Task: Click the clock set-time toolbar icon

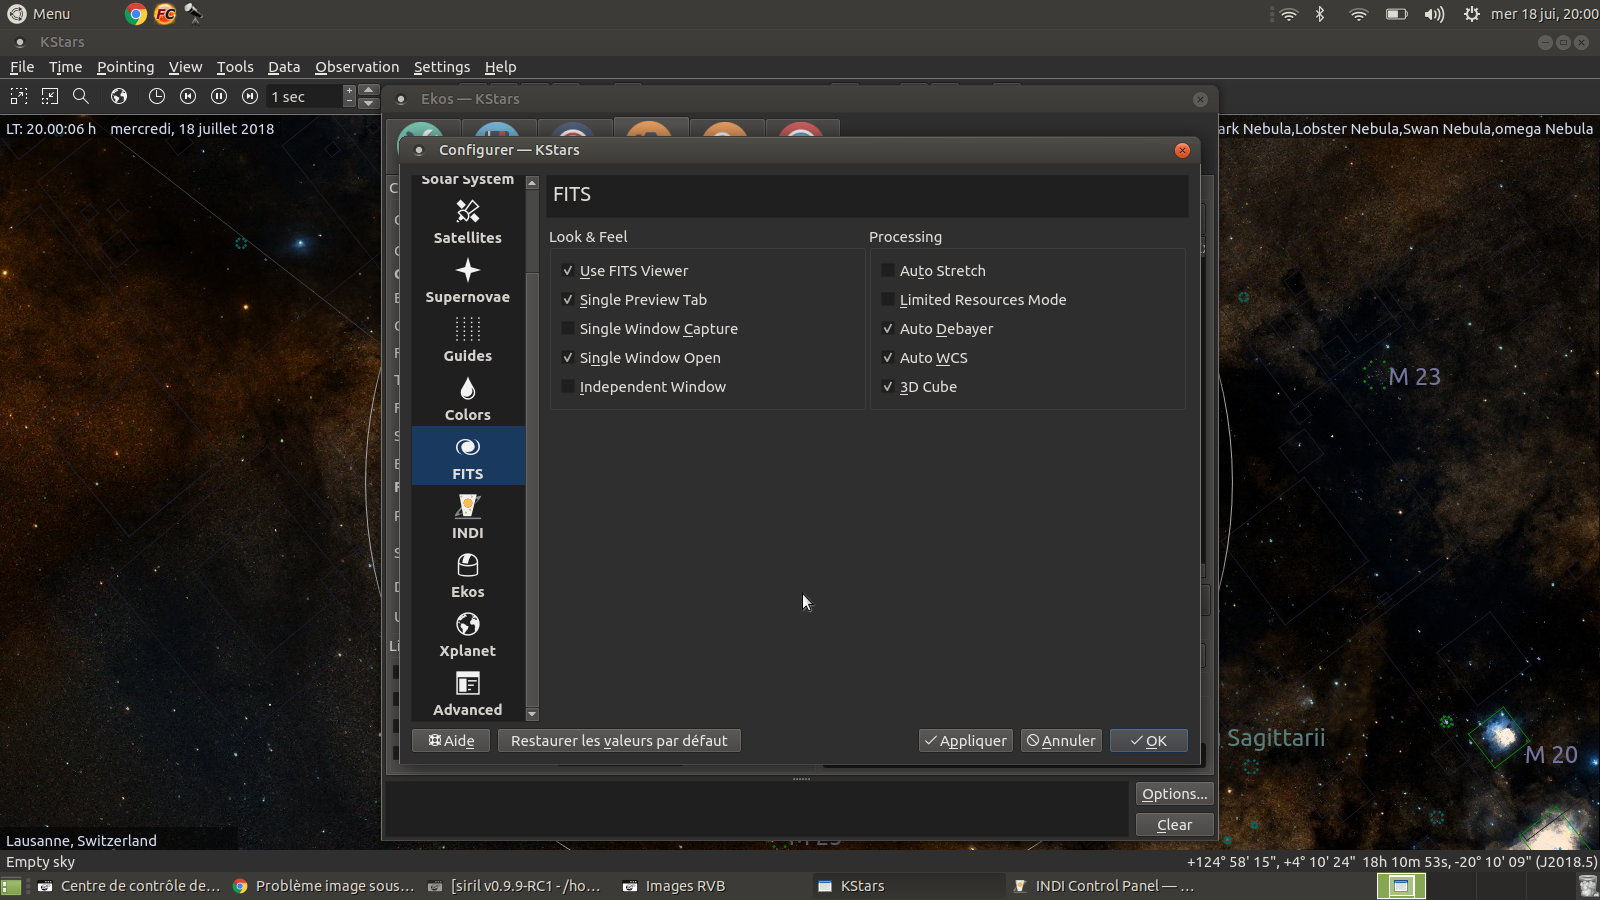Action: (x=157, y=96)
